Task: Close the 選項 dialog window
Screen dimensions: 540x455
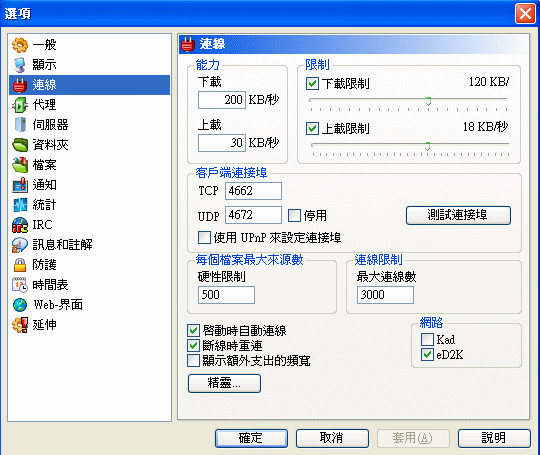Action: [525, 14]
